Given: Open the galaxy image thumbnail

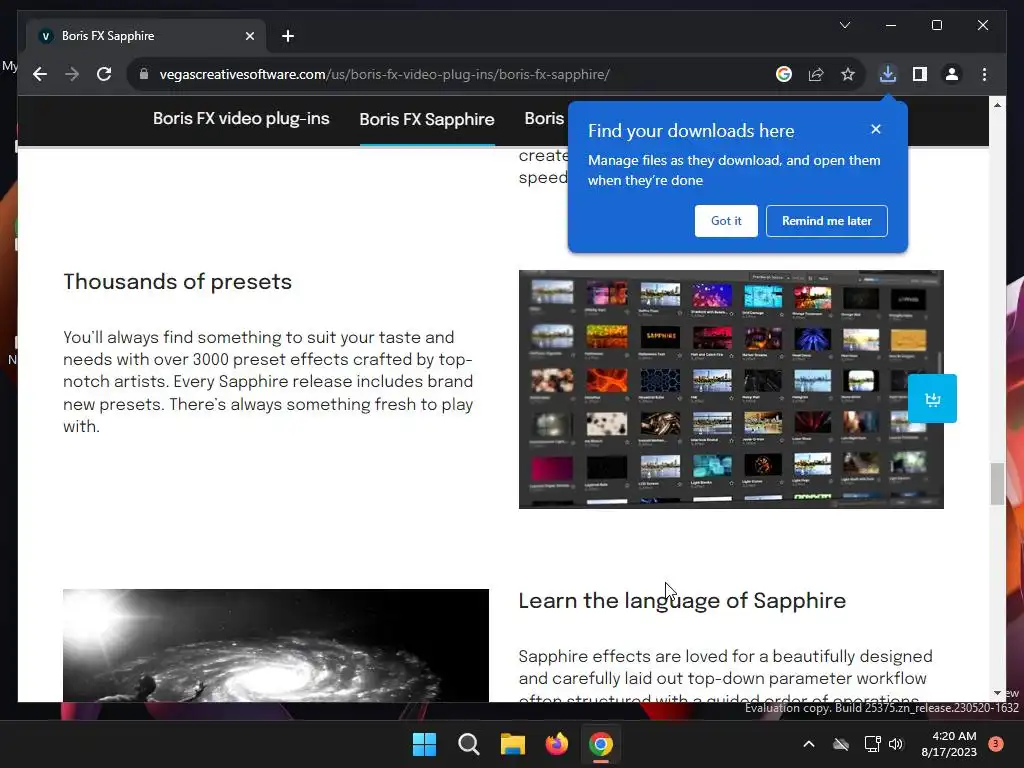Looking at the screenshot, I should [276, 645].
